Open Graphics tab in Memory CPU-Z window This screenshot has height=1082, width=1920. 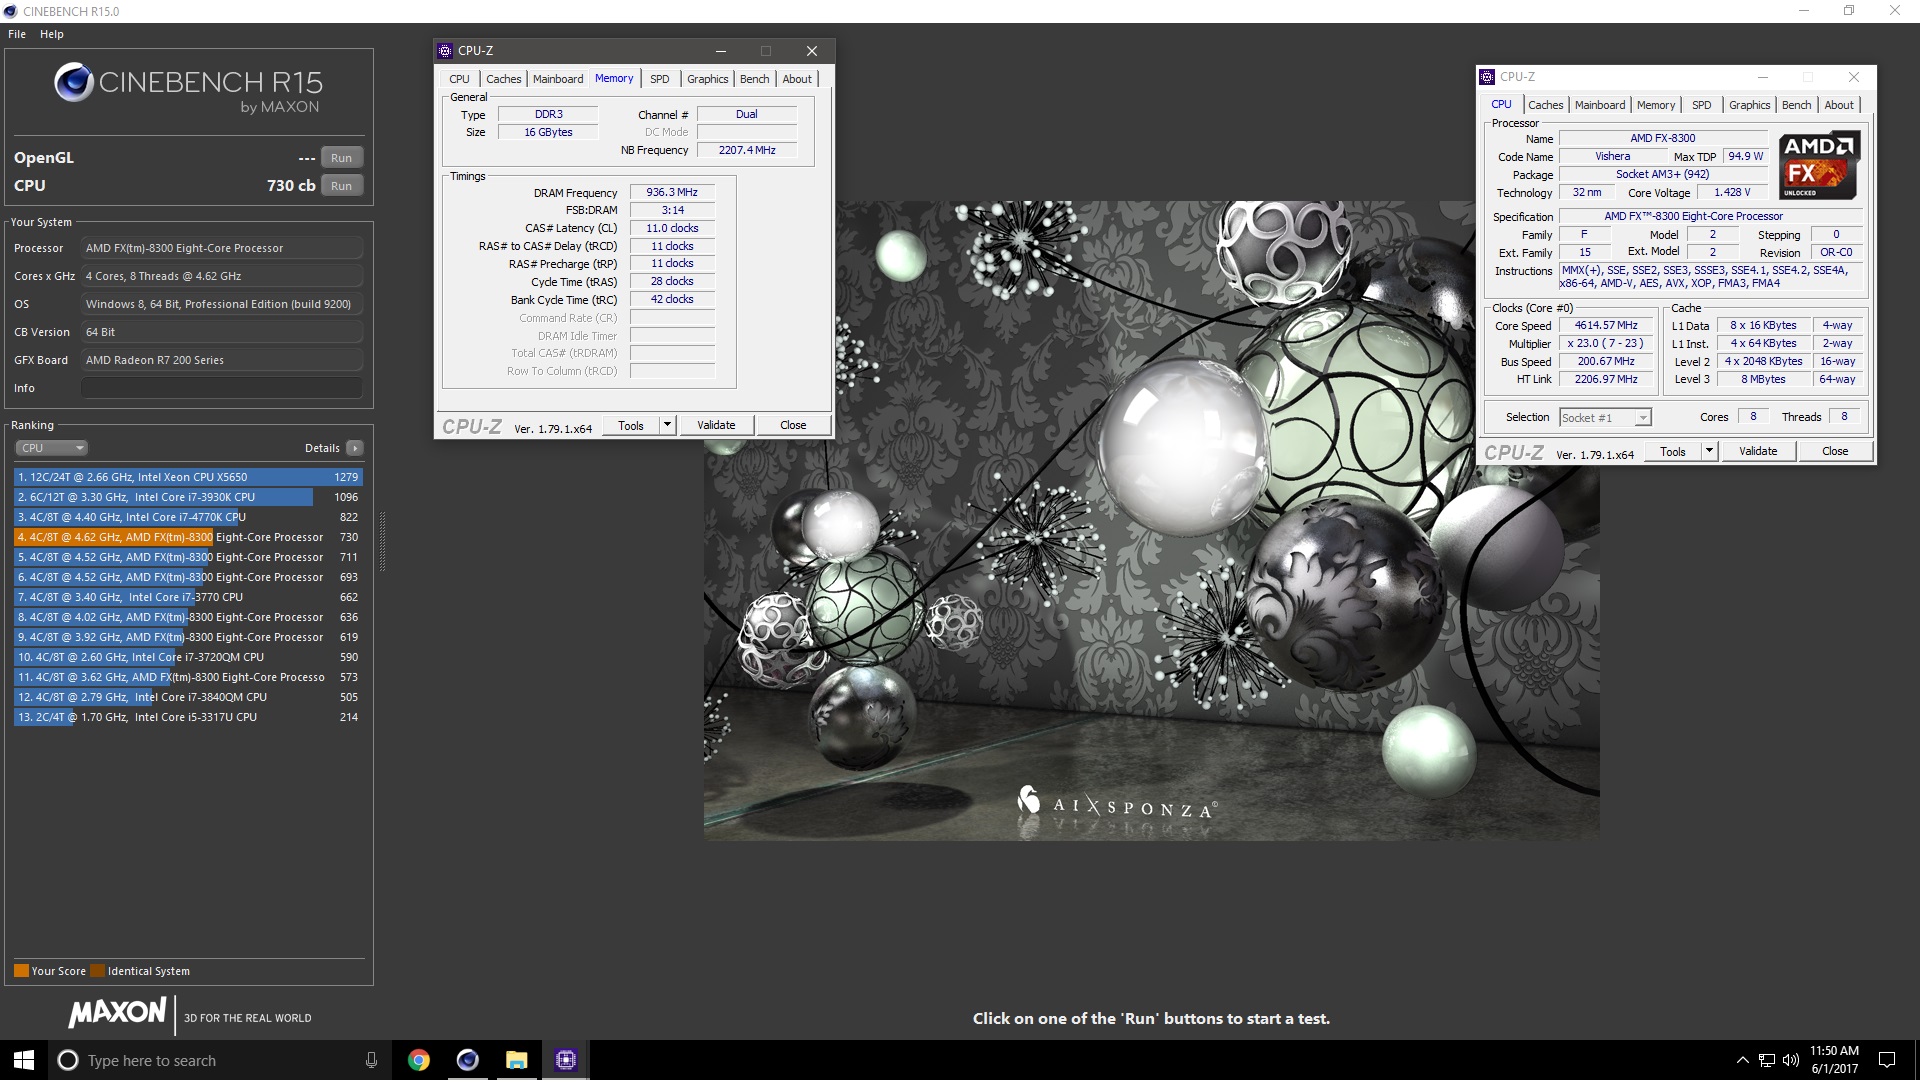(x=708, y=79)
